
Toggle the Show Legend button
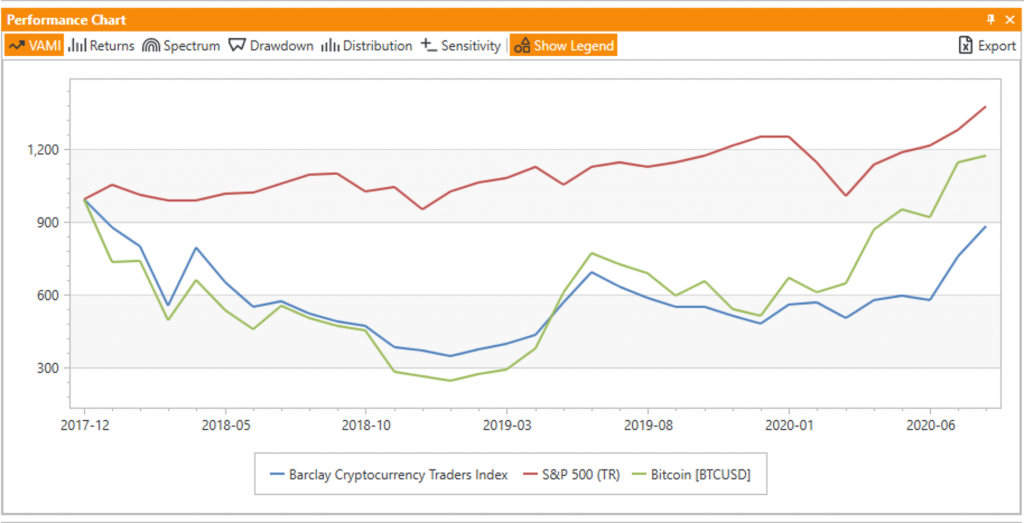(563, 46)
